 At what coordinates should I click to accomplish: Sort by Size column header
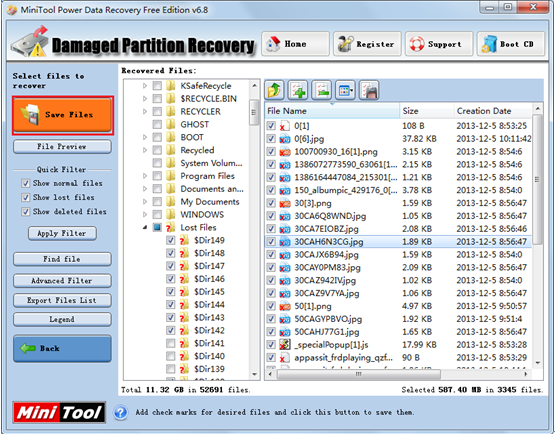click(x=427, y=111)
